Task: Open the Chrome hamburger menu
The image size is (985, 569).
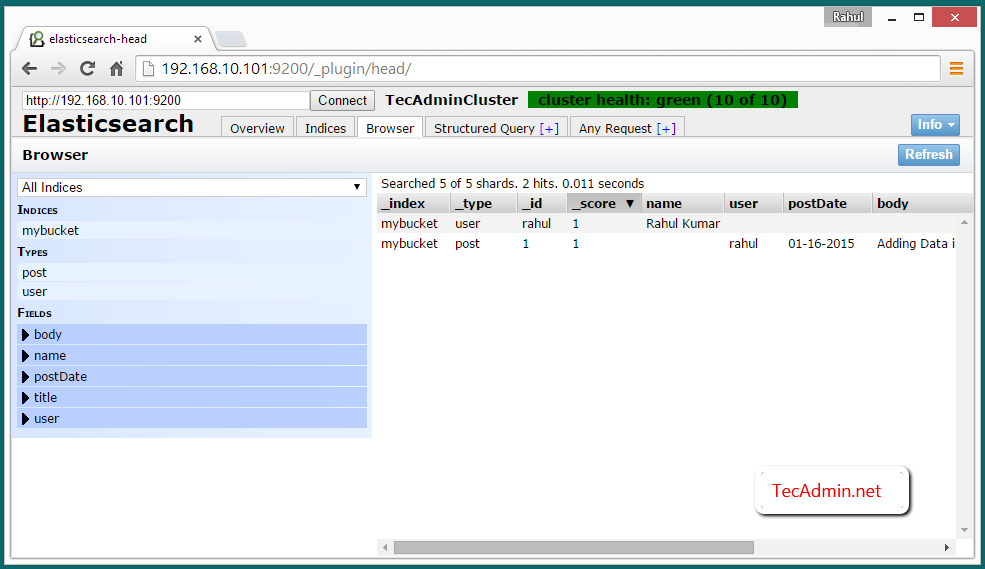Action: 956,68
